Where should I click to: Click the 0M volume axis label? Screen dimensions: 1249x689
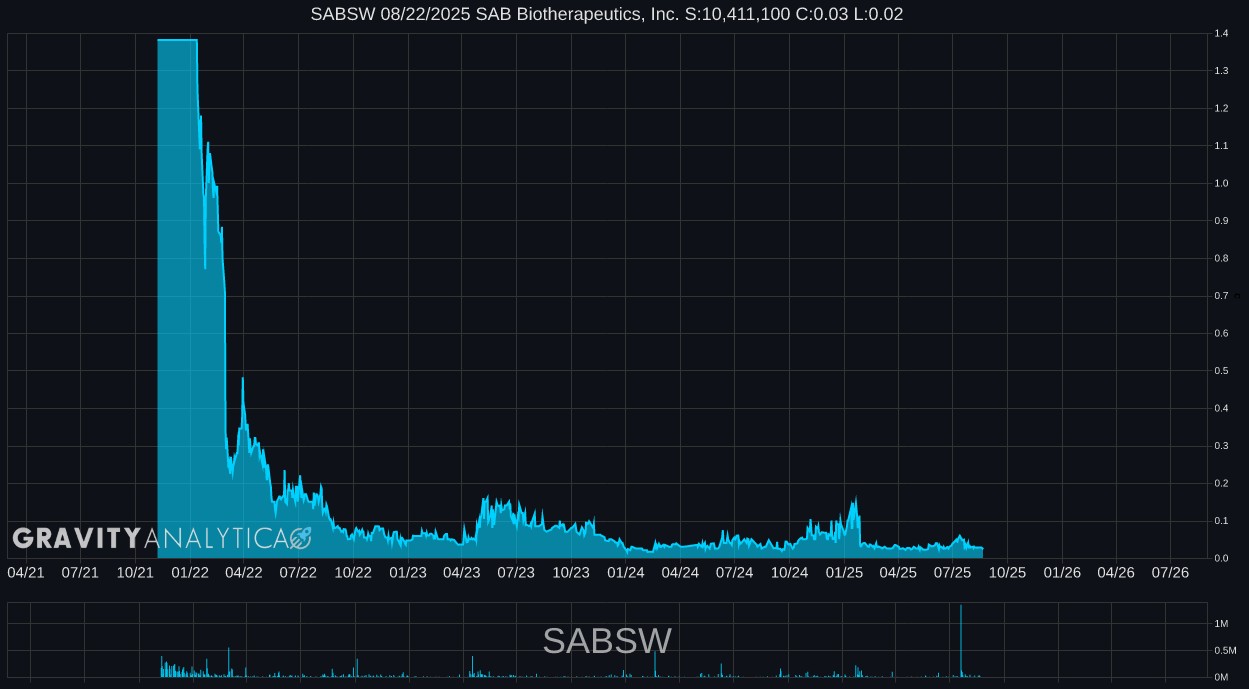pos(1221,678)
